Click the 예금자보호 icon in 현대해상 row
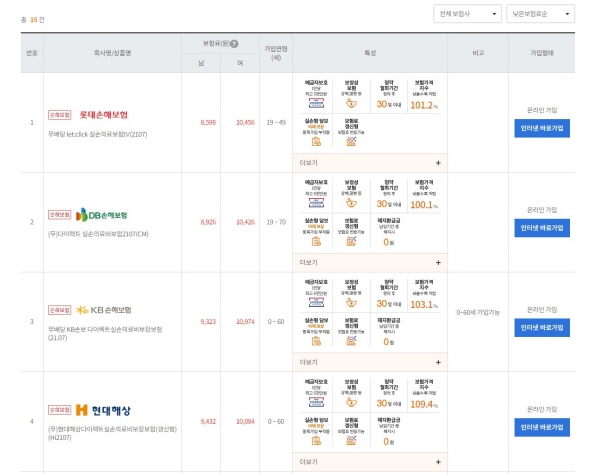 pos(316,402)
